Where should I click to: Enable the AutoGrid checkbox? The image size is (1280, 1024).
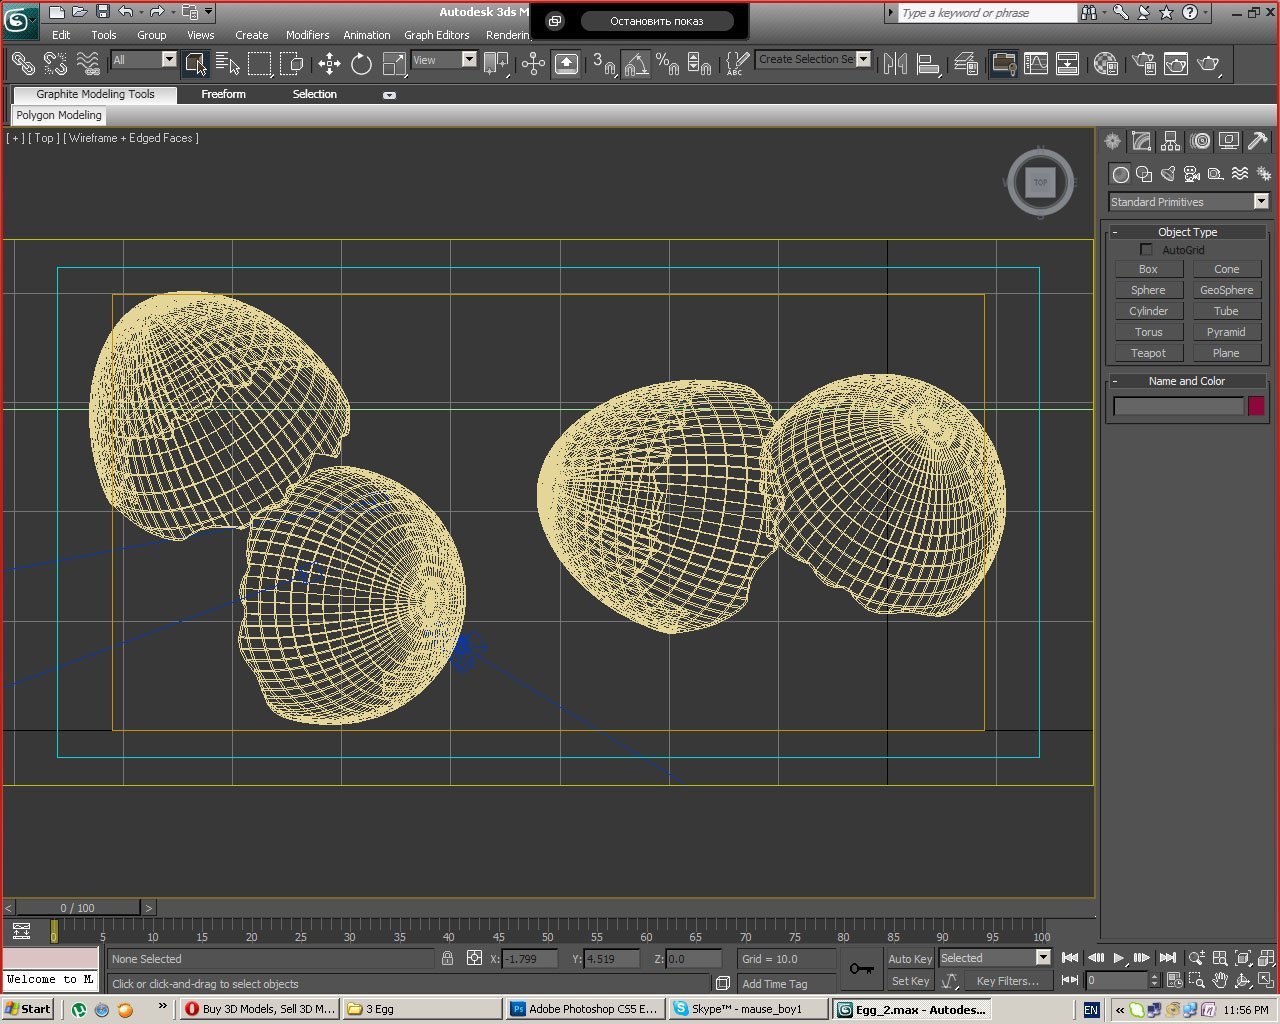click(x=1146, y=250)
